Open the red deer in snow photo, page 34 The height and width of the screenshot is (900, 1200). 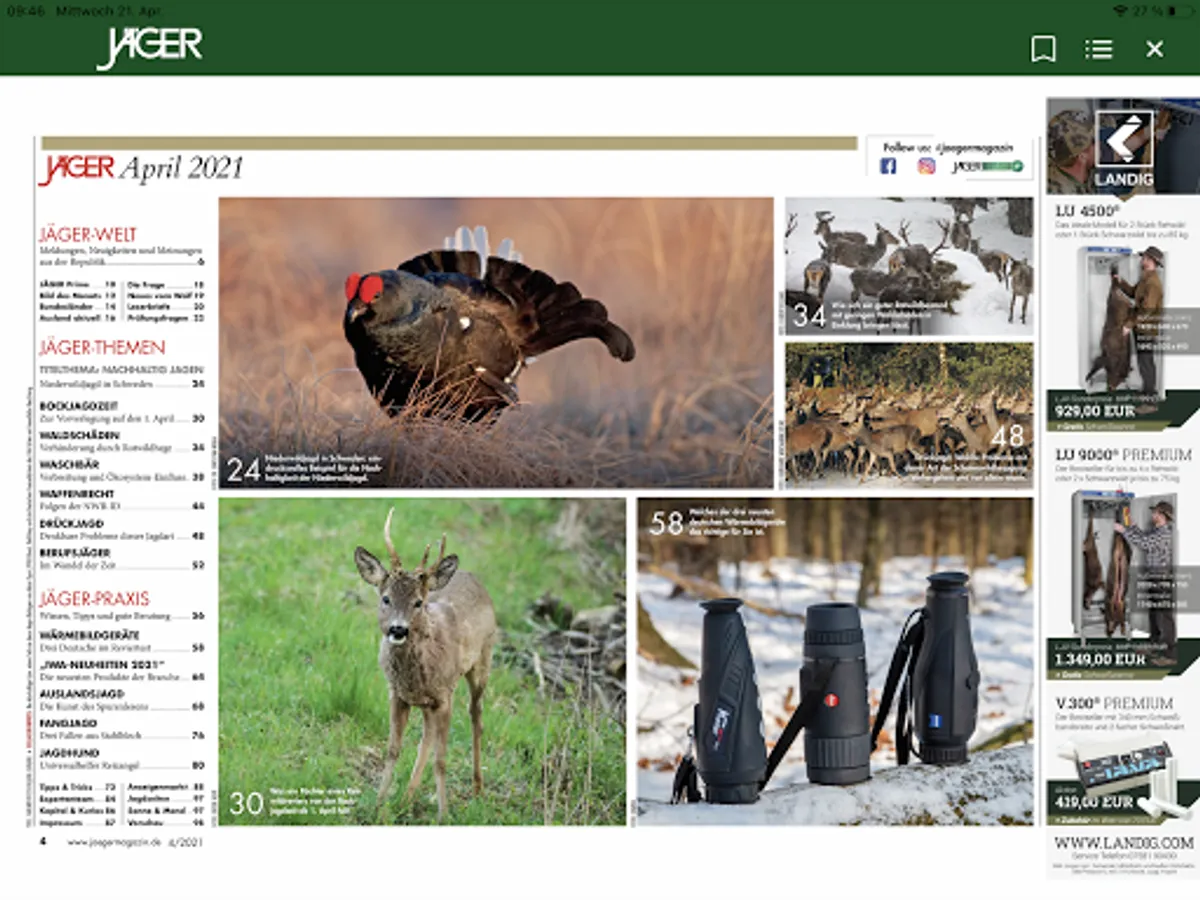[909, 265]
